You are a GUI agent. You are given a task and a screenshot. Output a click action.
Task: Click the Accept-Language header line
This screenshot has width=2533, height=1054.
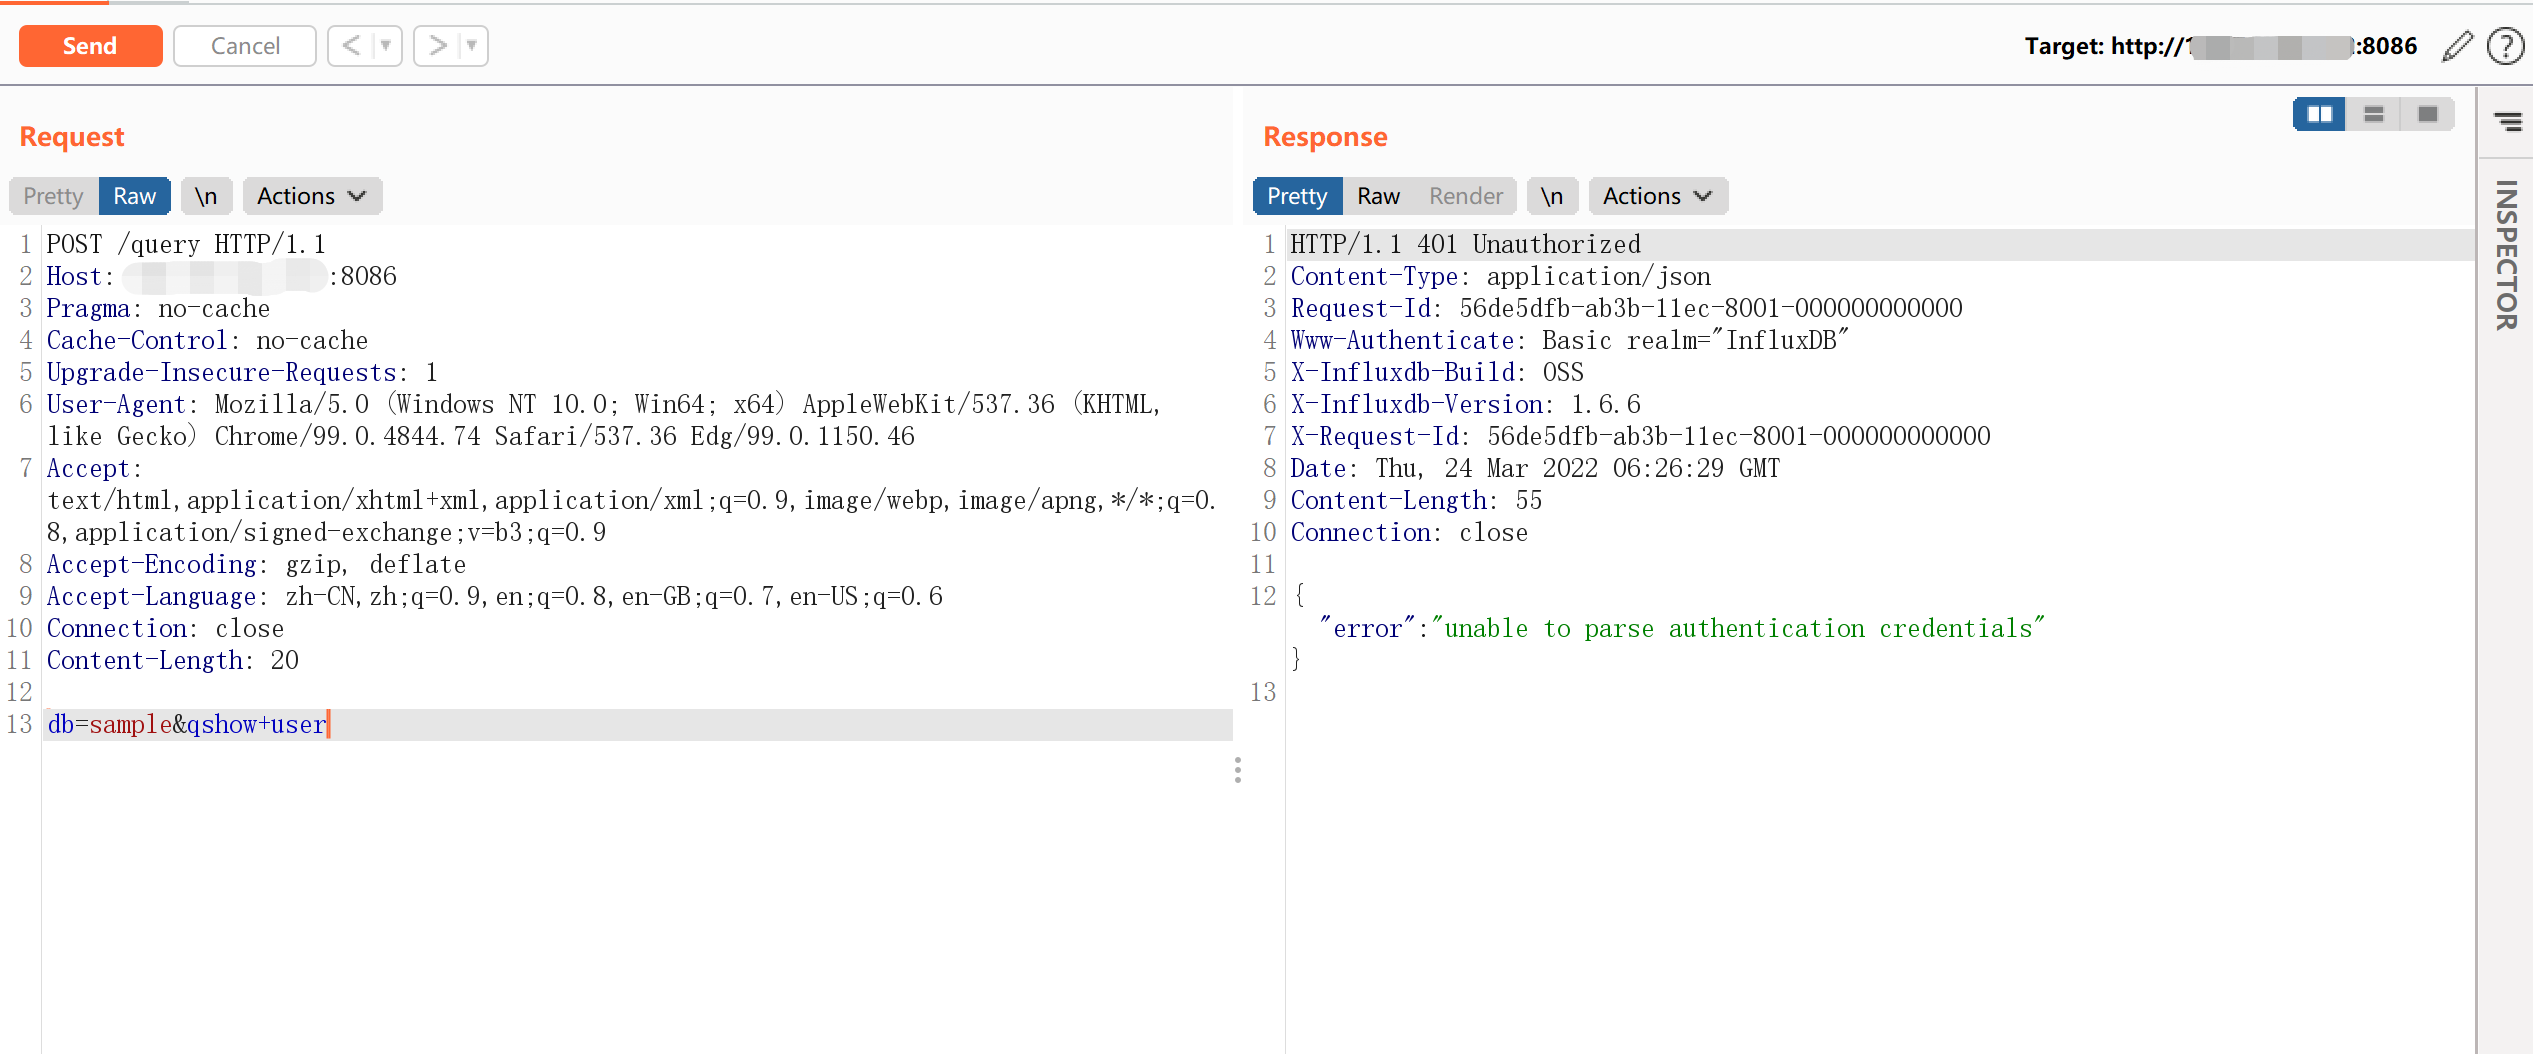pyautogui.click(x=494, y=597)
